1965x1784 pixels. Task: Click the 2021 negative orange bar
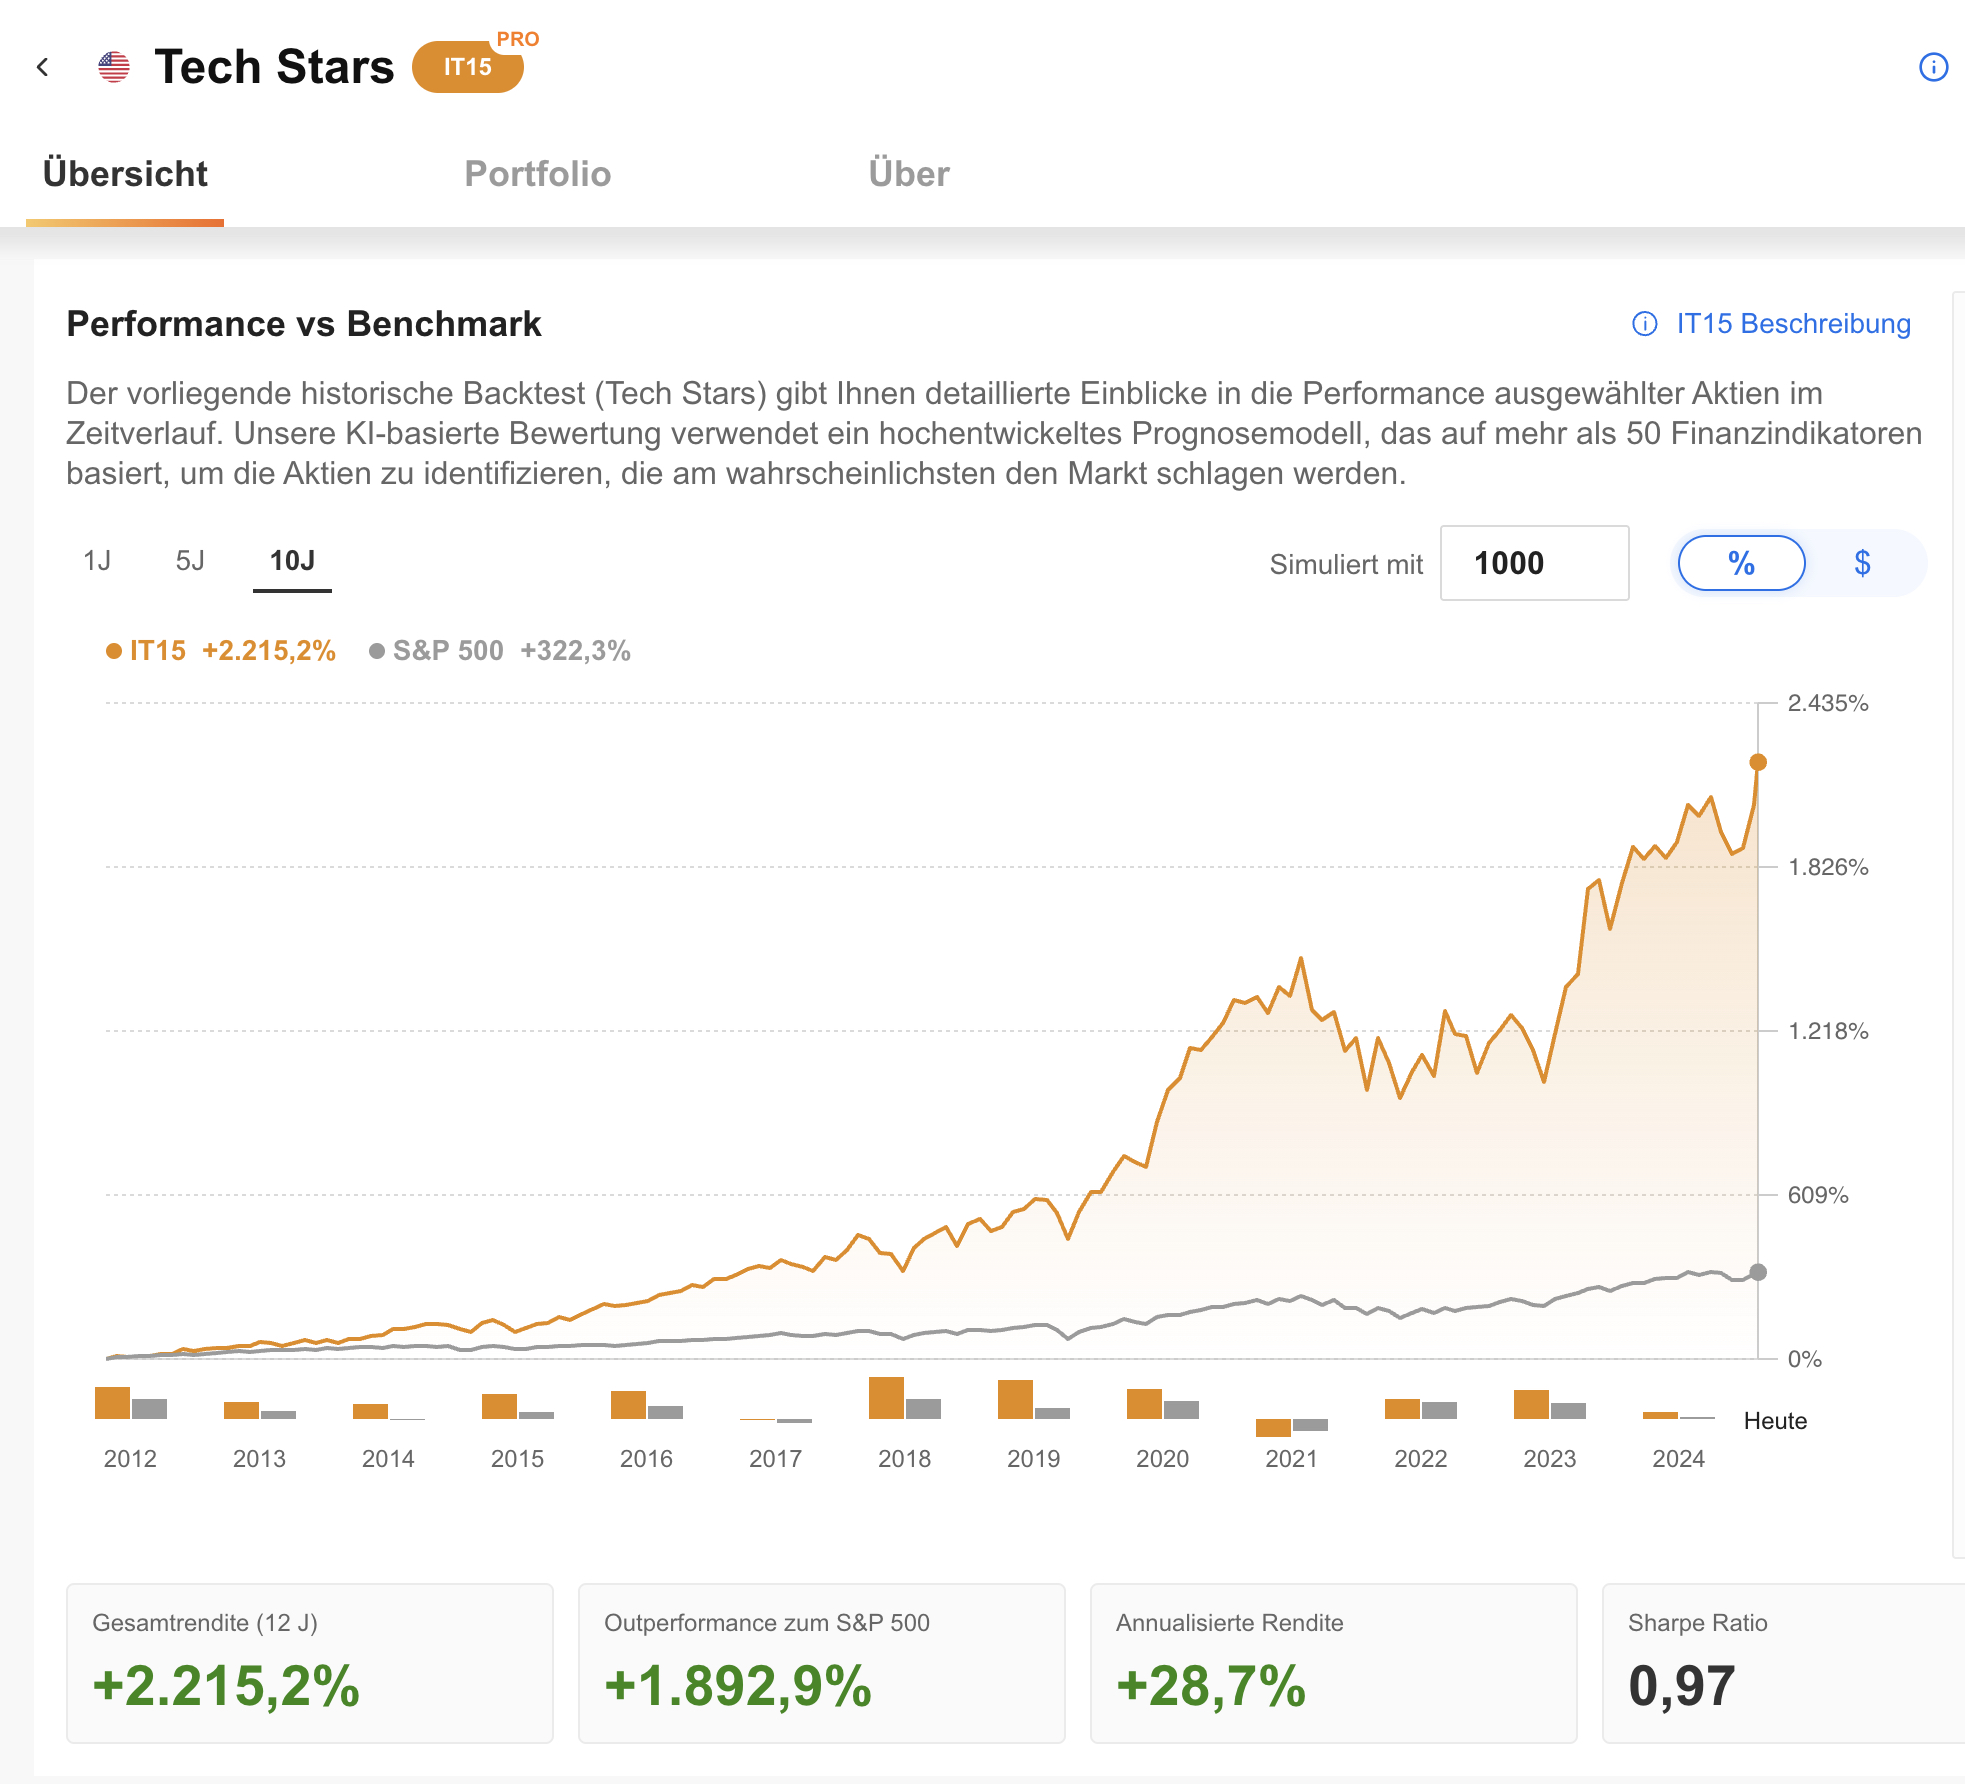tap(1273, 1427)
